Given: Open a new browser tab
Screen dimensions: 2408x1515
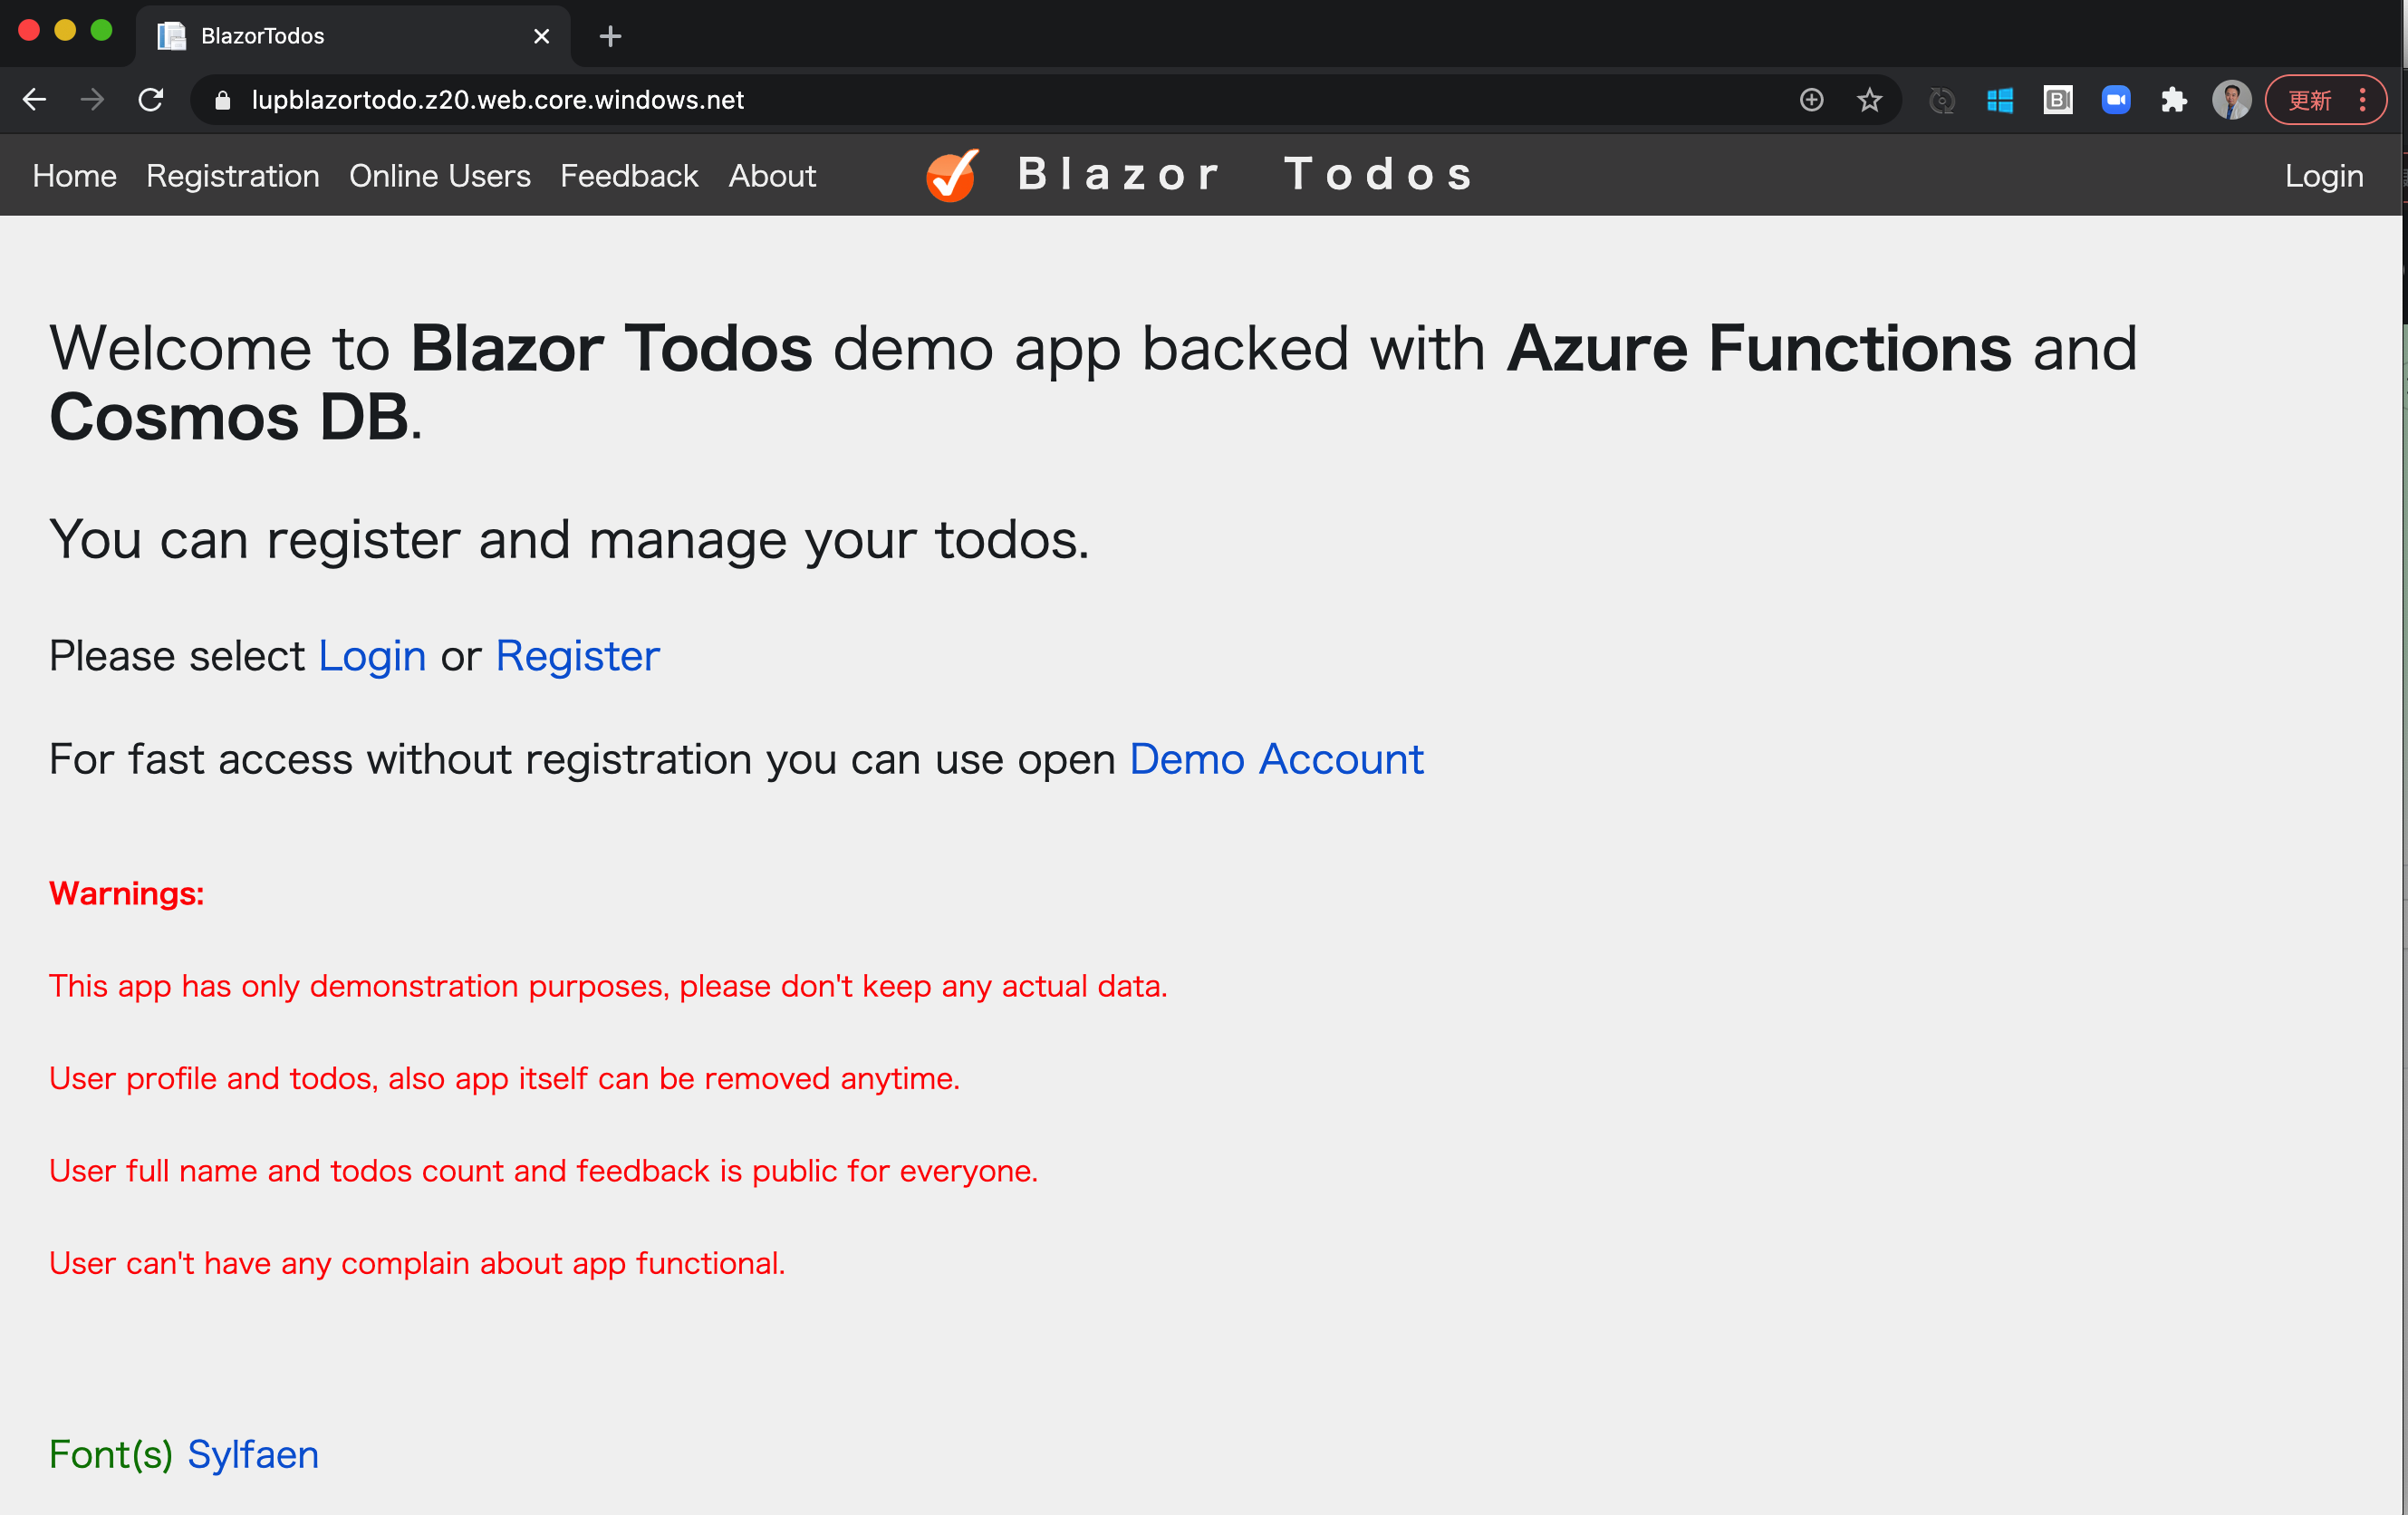Looking at the screenshot, I should (x=610, y=37).
